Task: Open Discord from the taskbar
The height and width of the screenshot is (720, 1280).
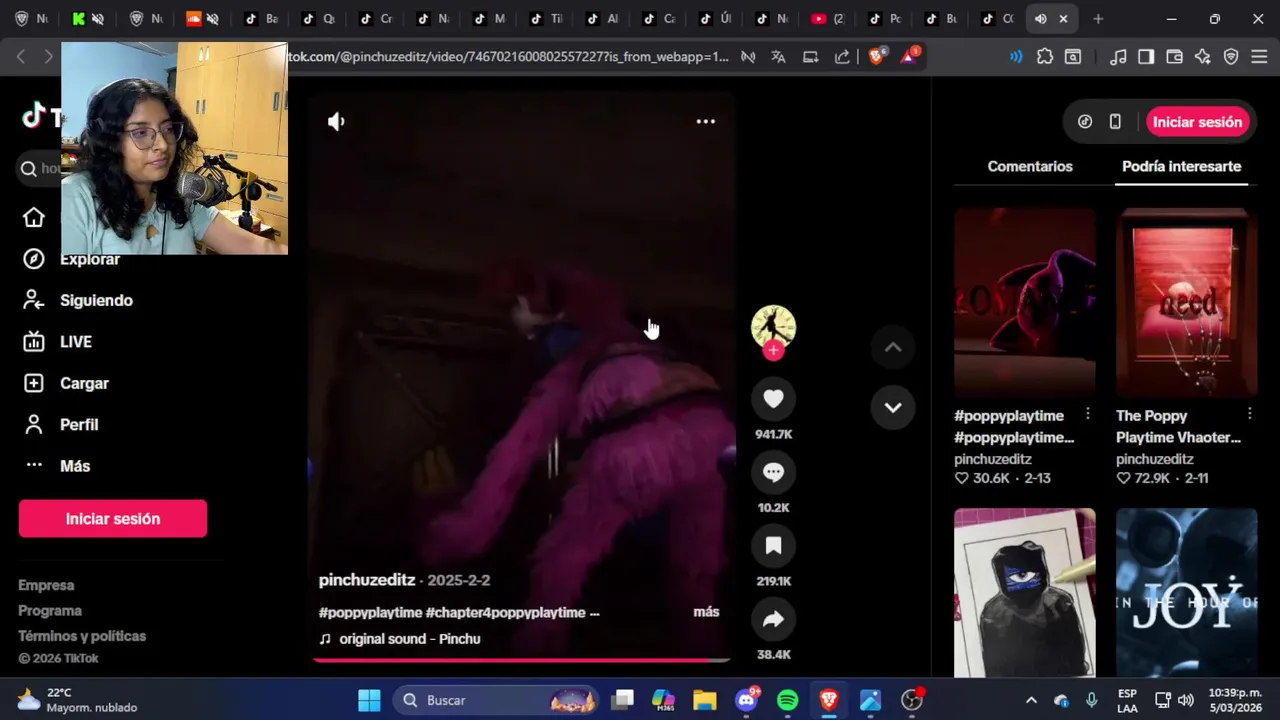Action: pos(746,700)
